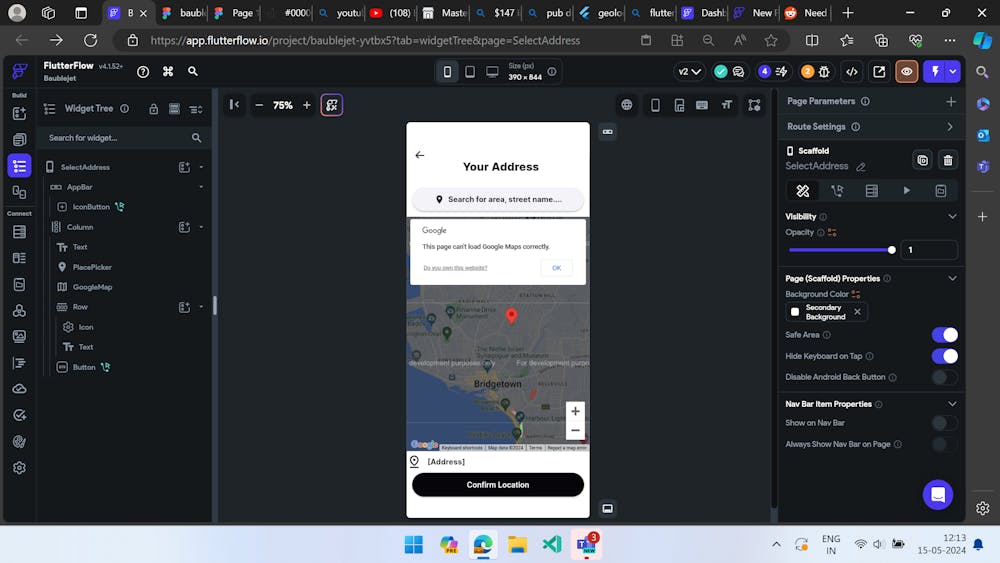The image size is (1000, 563).
Task: Click the Opacity slider handle
Action: tap(892, 250)
